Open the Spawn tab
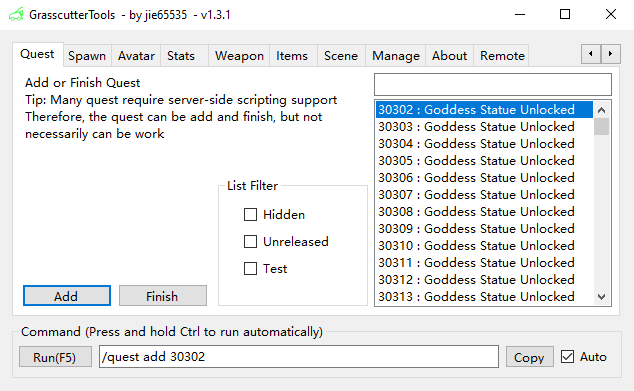 [x=87, y=56]
